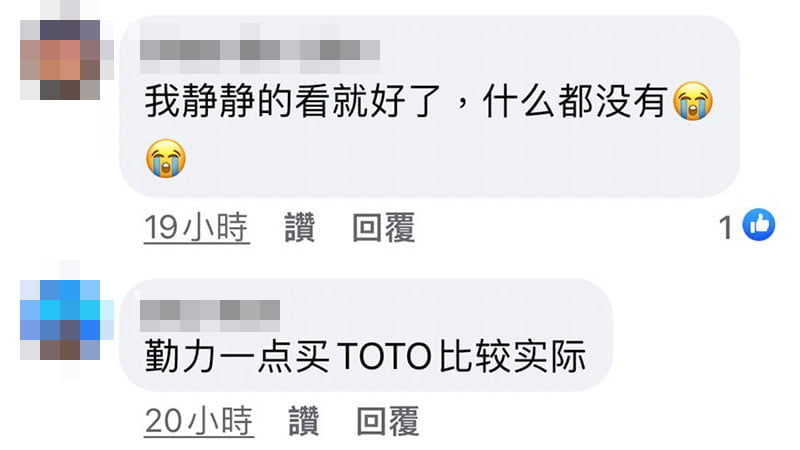Like the comment posted 20小時 ago

click(304, 421)
